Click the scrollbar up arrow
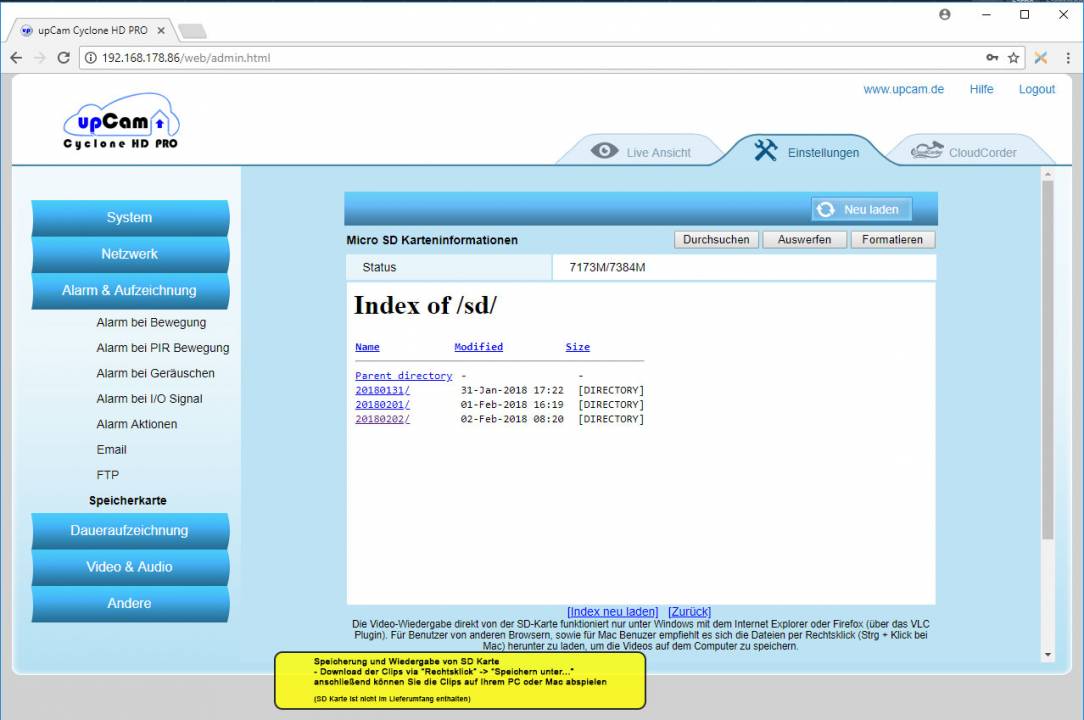The width and height of the screenshot is (1084, 720). click(1047, 175)
